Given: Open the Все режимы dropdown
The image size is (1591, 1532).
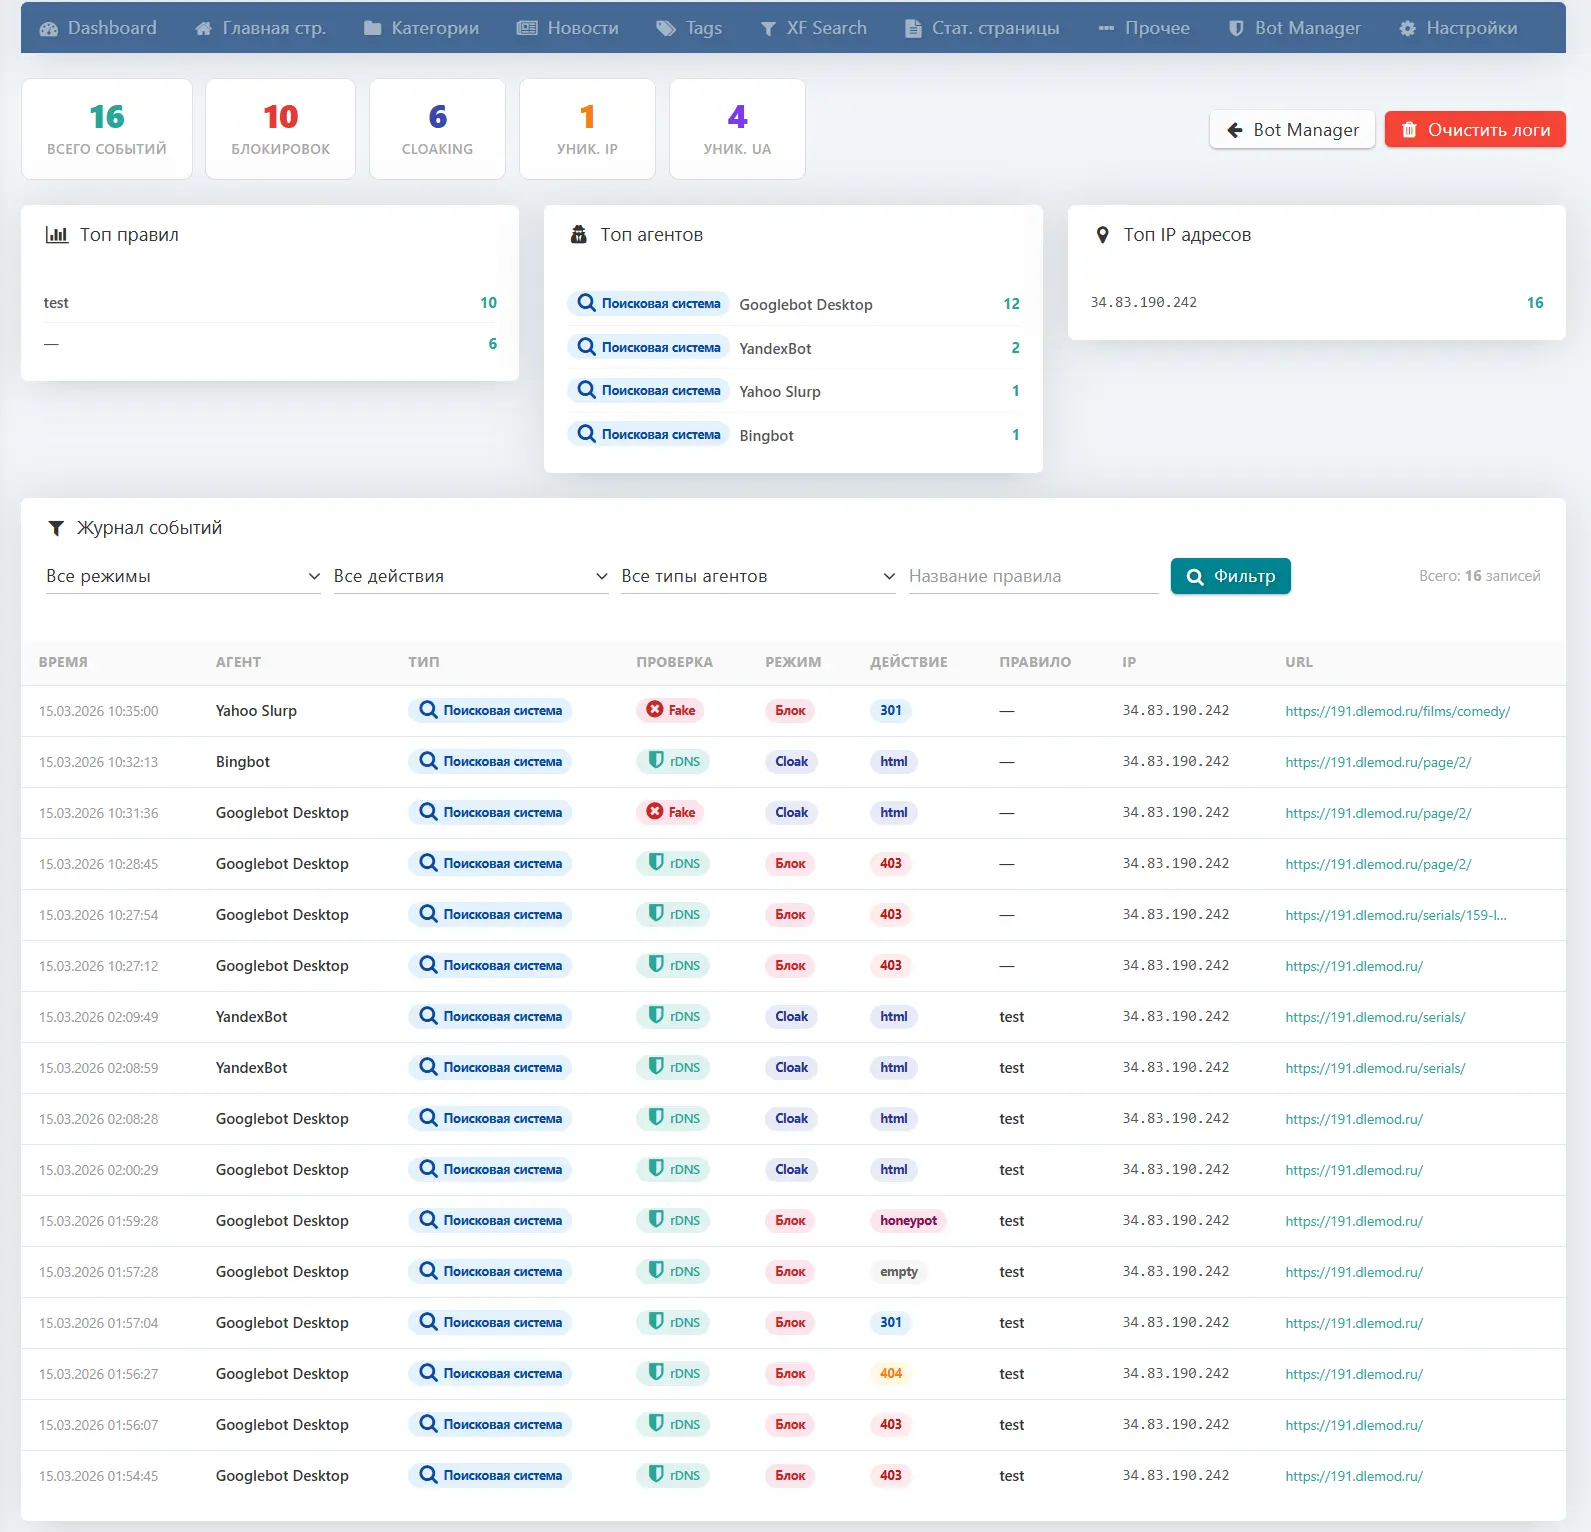Looking at the screenshot, I should click(x=183, y=576).
